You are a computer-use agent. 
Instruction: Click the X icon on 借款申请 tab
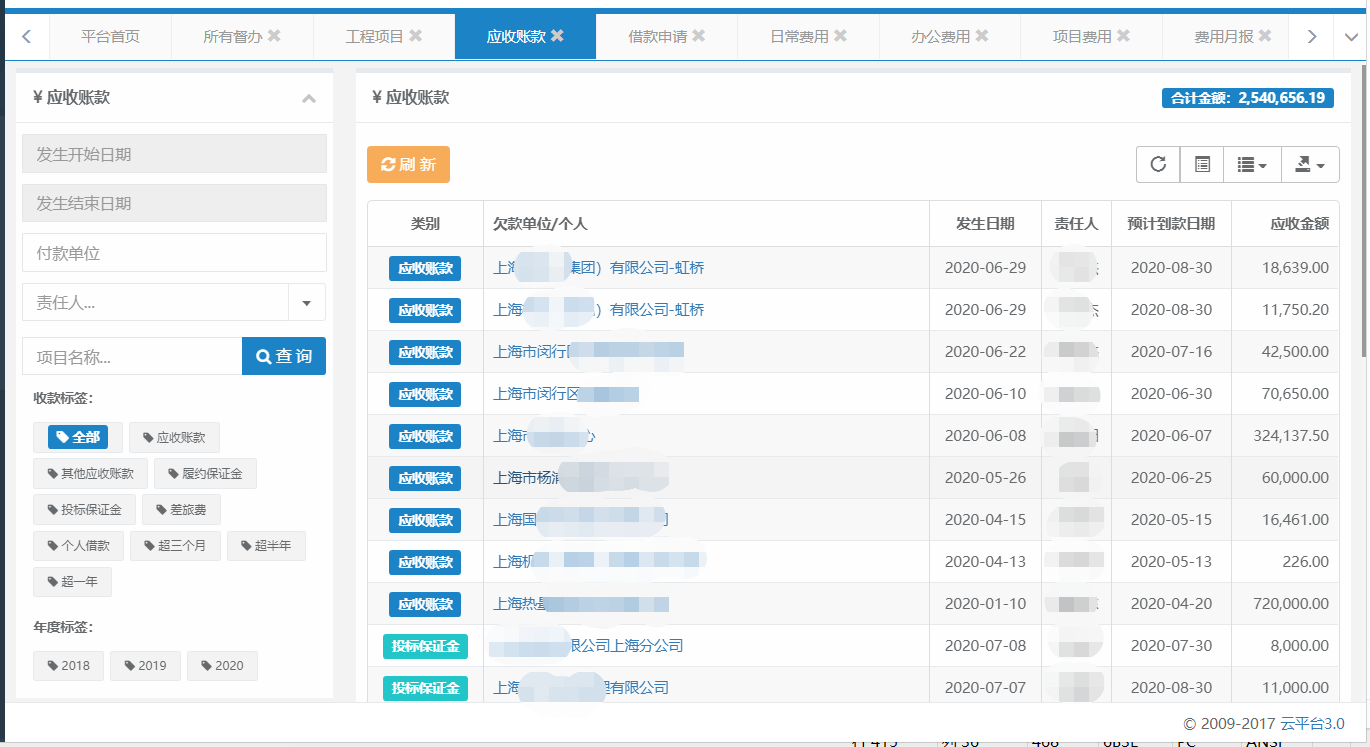point(699,36)
